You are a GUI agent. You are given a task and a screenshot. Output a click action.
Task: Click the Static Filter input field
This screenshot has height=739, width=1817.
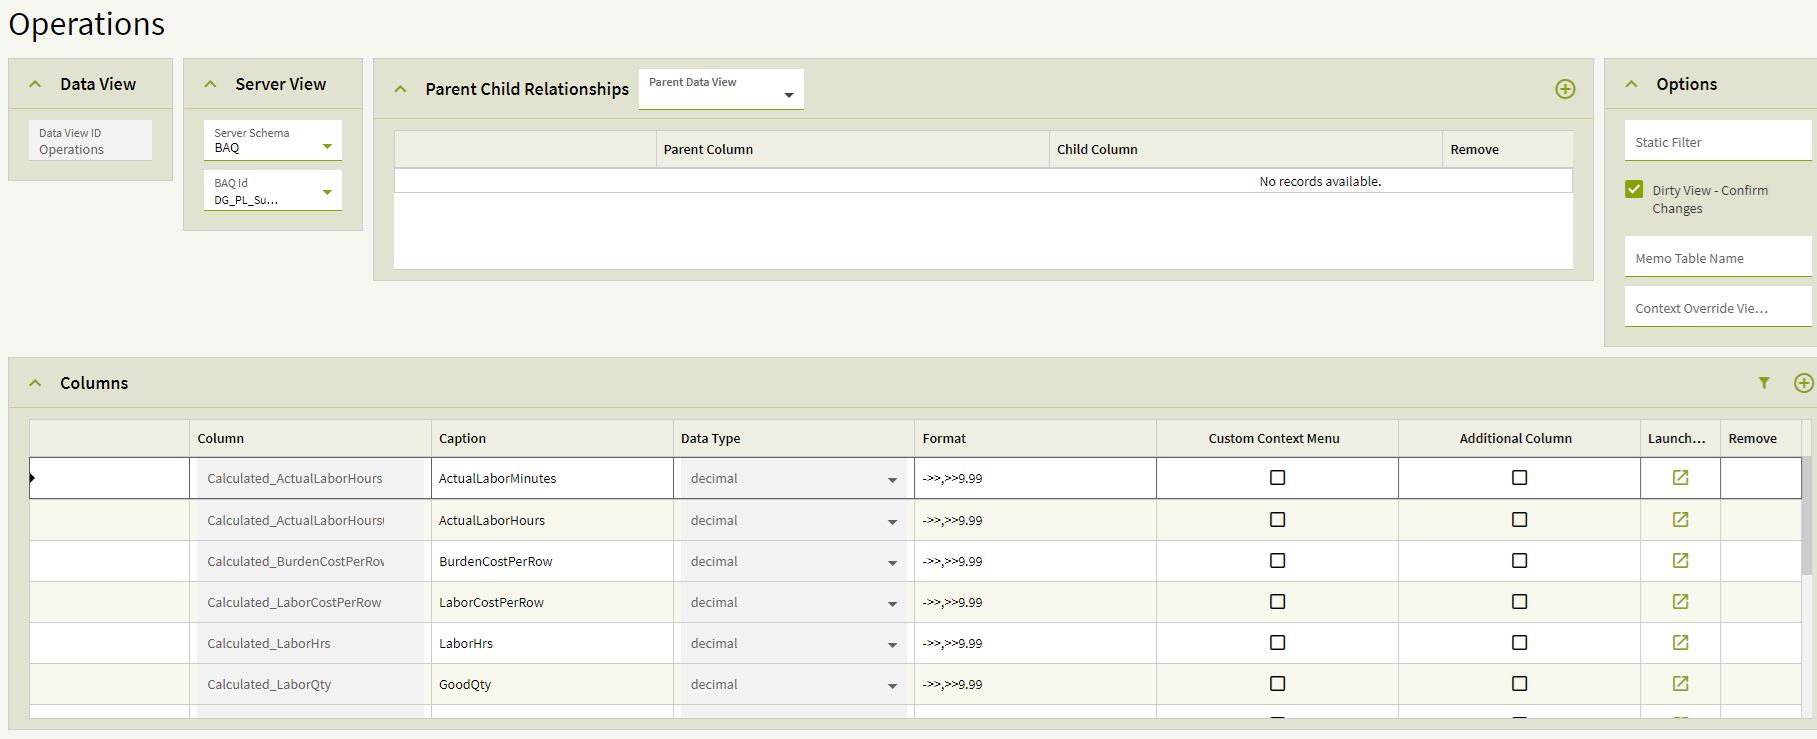(x=1717, y=142)
